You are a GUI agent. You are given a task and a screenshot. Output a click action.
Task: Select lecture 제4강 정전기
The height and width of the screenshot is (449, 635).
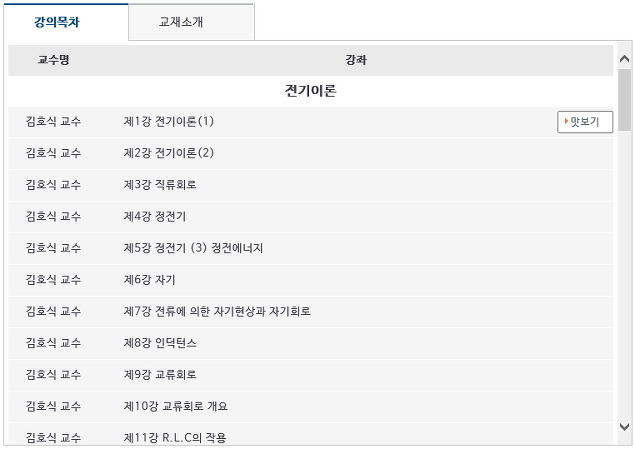click(x=155, y=216)
